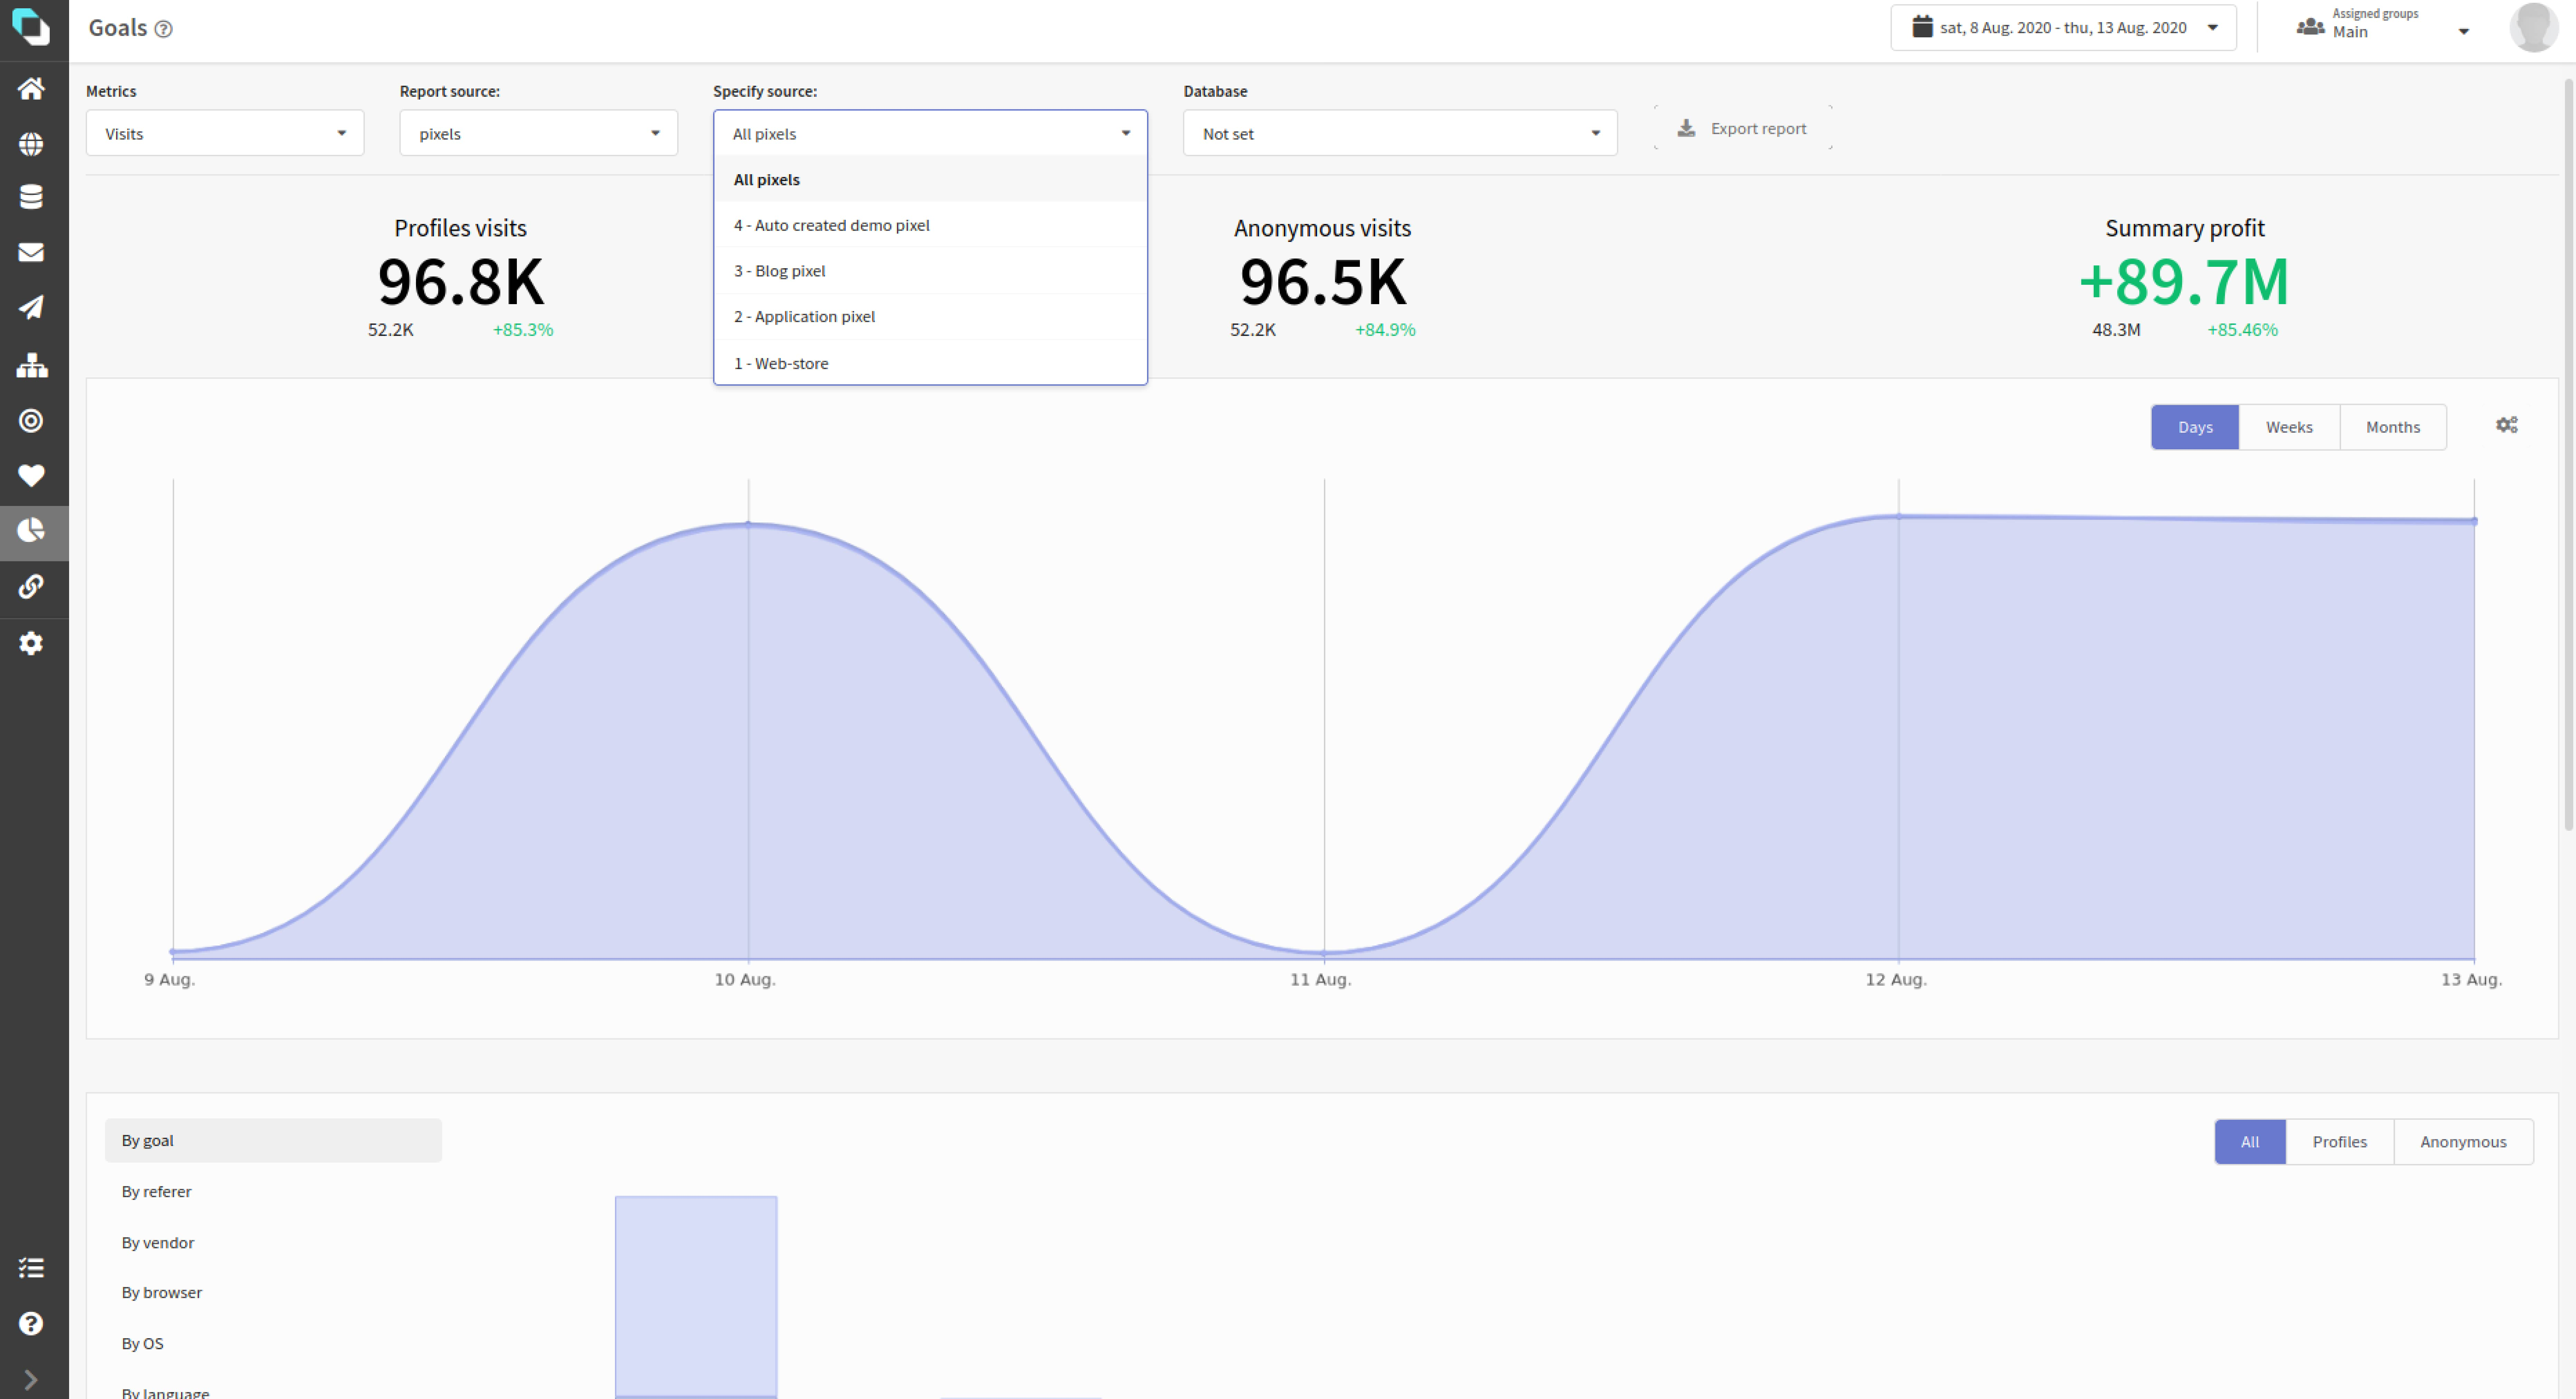Open the Metrics Visits dropdown
This screenshot has height=1399, width=2576.
pos(225,133)
